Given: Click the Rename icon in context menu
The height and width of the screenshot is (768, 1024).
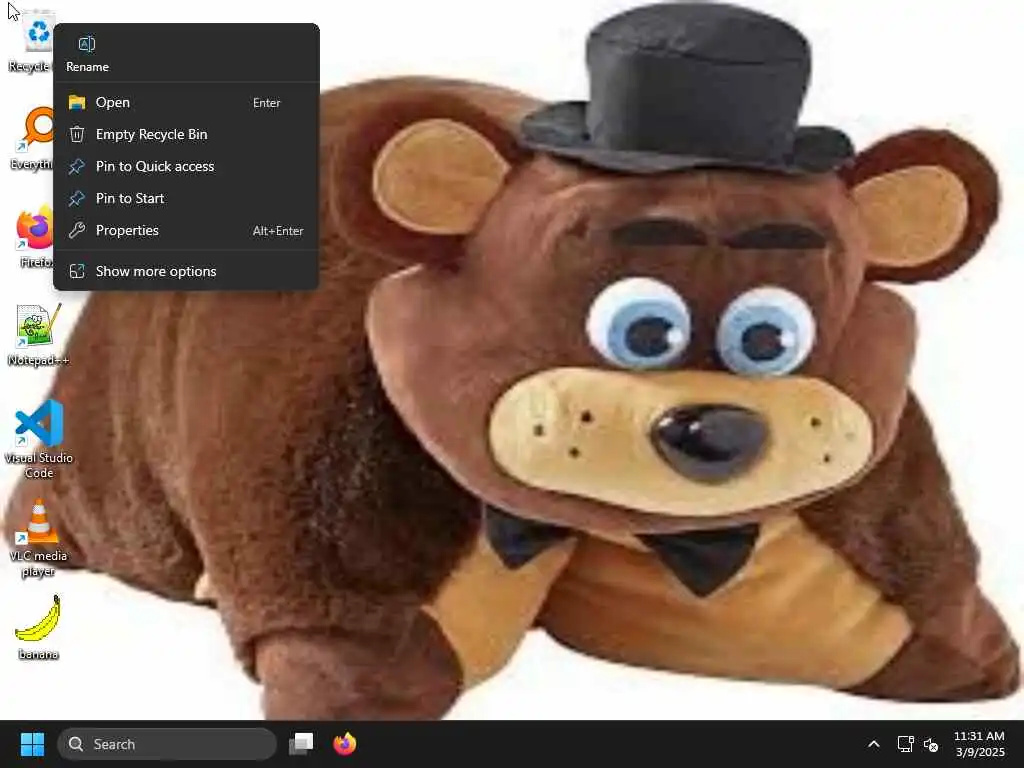Looking at the screenshot, I should (87, 44).
